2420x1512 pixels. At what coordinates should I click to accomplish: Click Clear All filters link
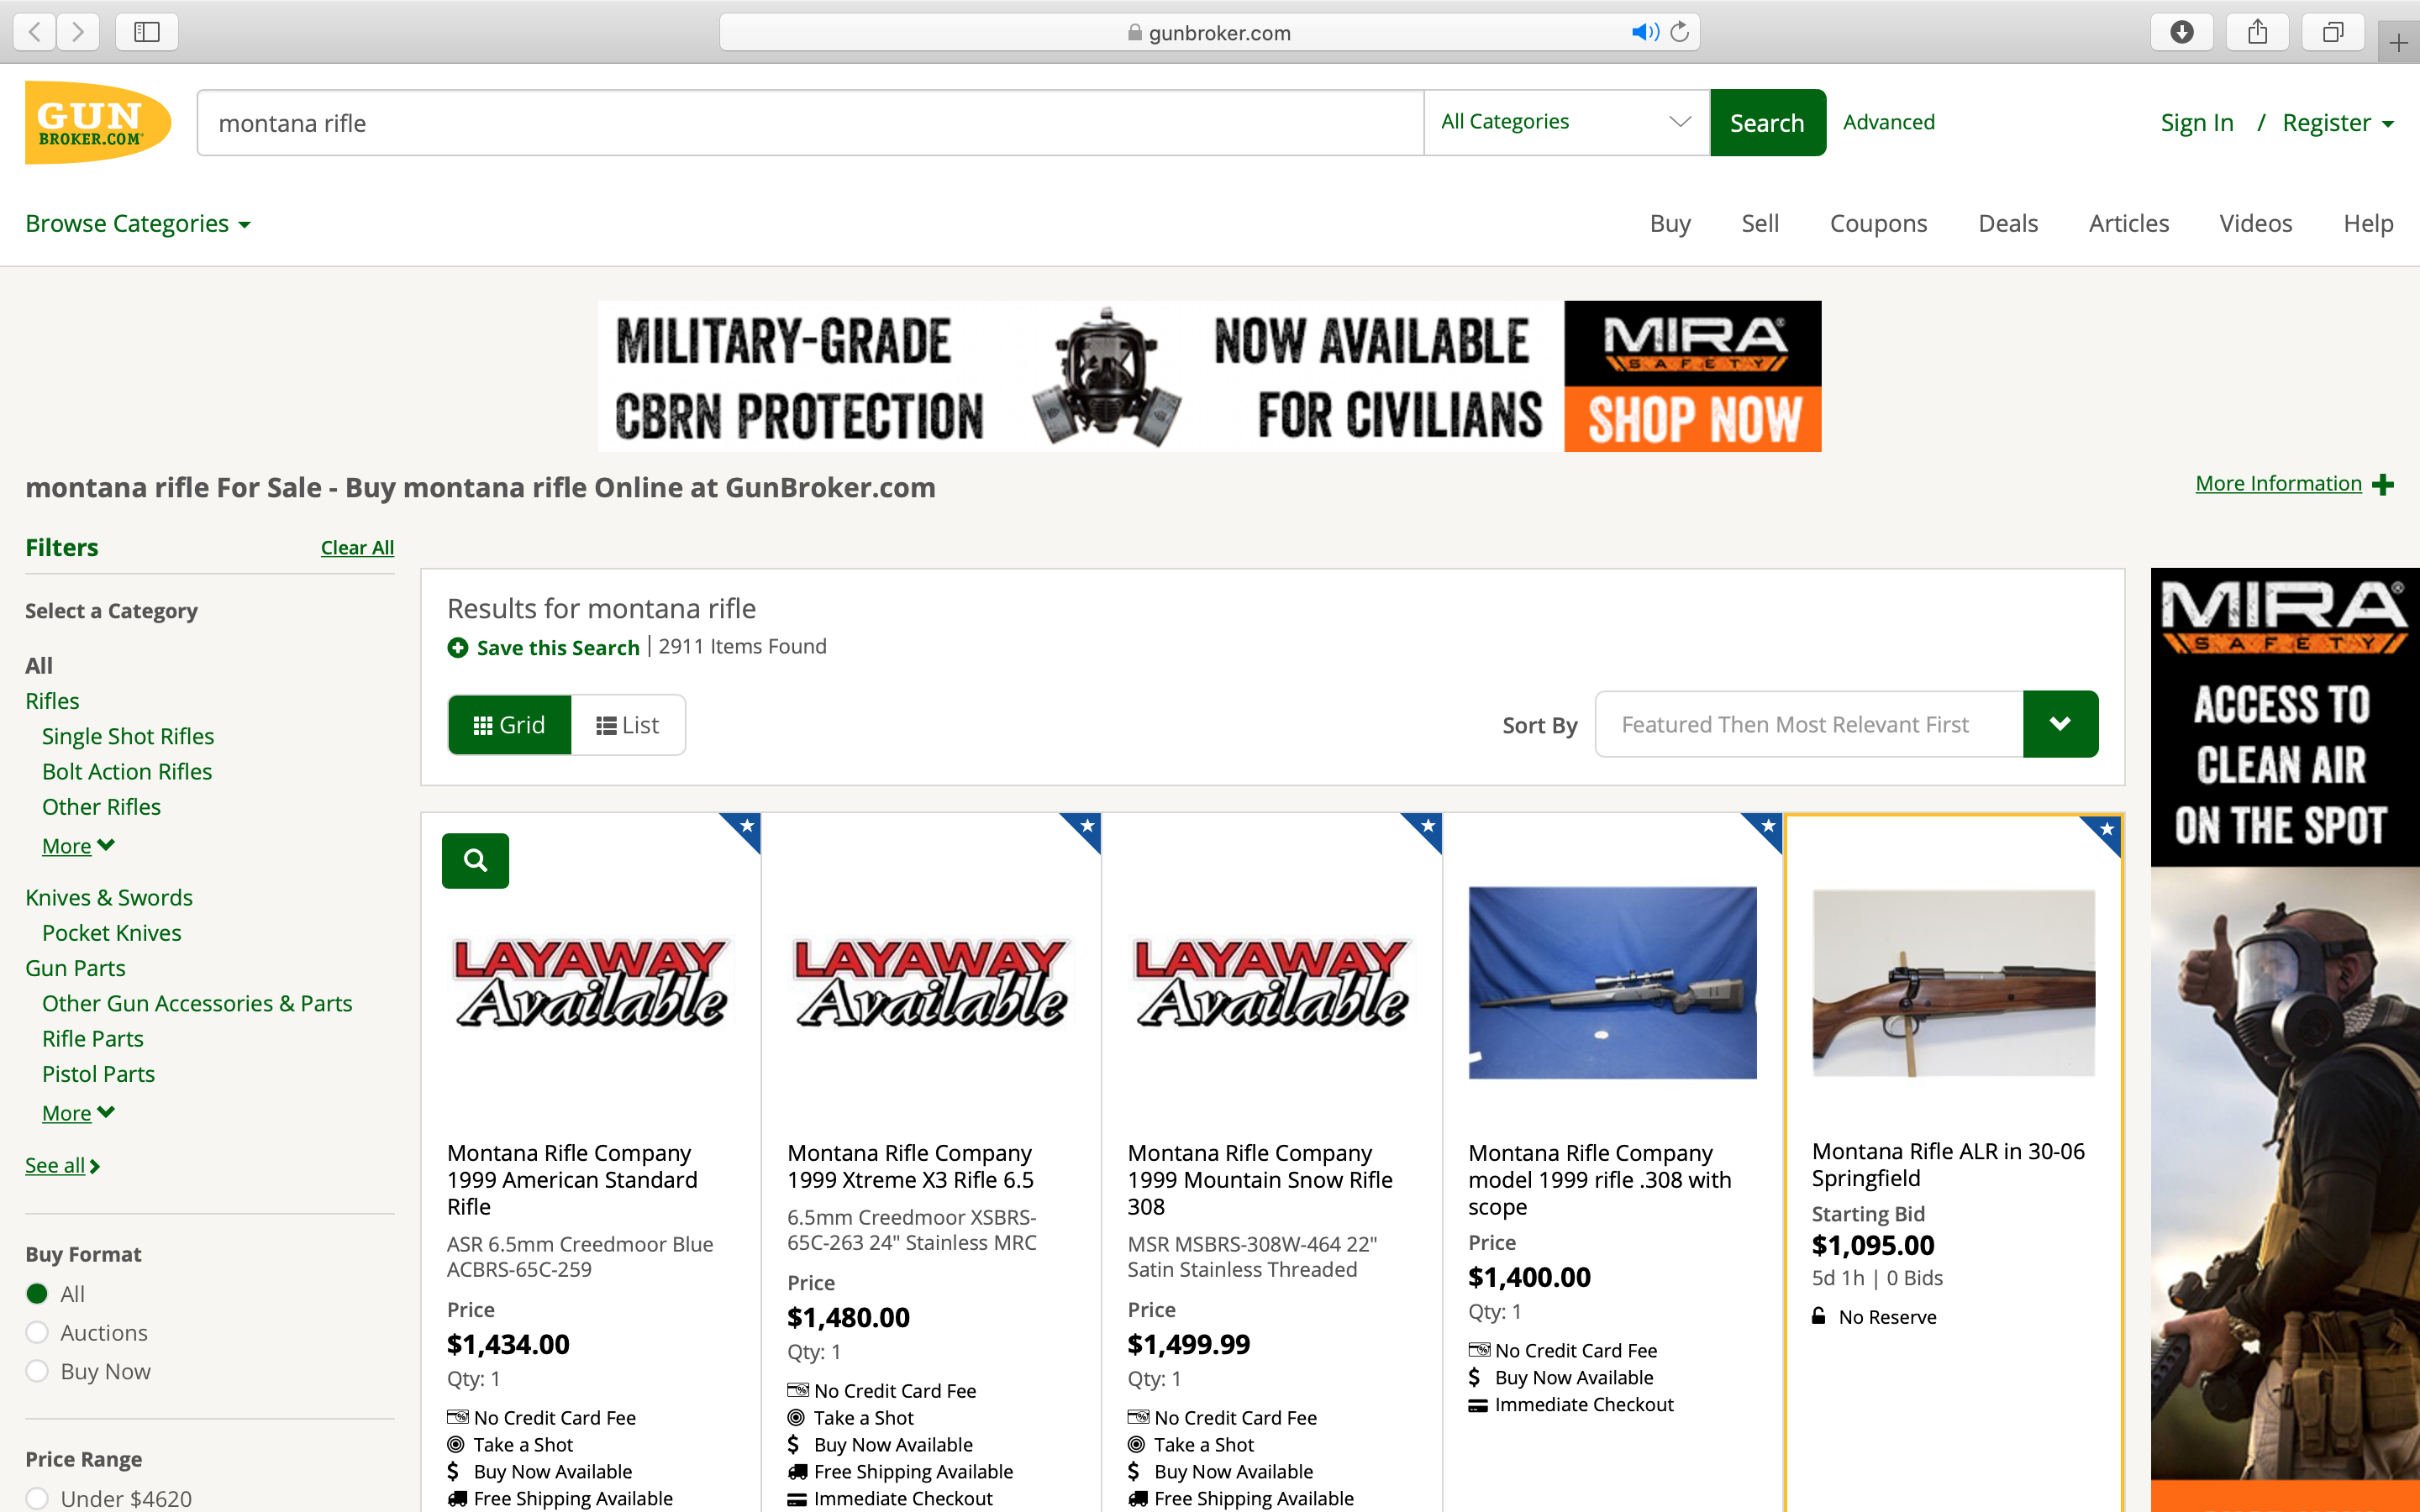(357, 547)
